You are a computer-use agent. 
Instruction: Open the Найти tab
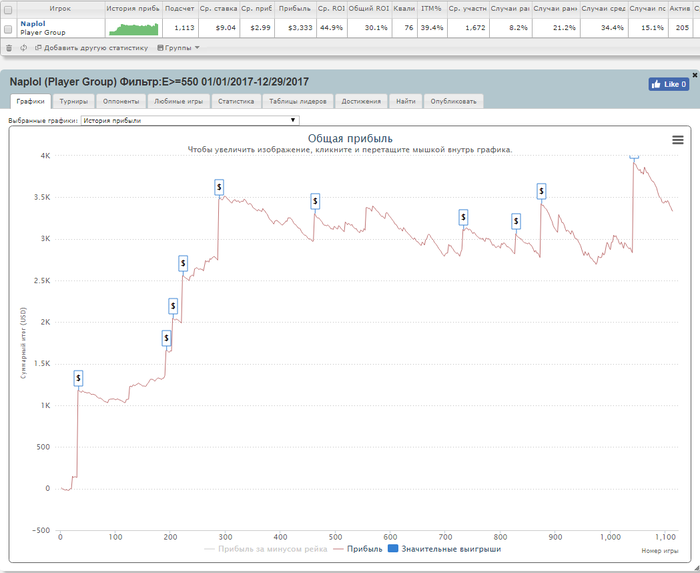pos(406,101)
